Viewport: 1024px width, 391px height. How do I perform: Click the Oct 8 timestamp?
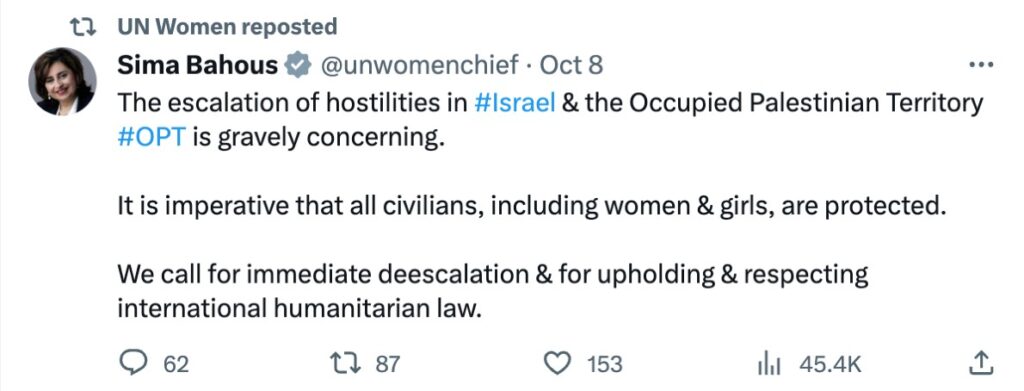tap(571, 65)
